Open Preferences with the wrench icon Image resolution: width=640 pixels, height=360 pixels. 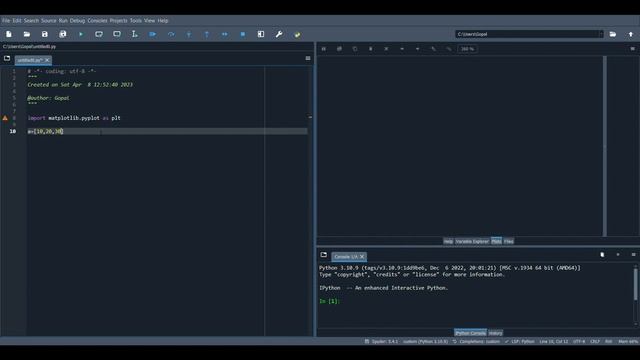(279, 34)
